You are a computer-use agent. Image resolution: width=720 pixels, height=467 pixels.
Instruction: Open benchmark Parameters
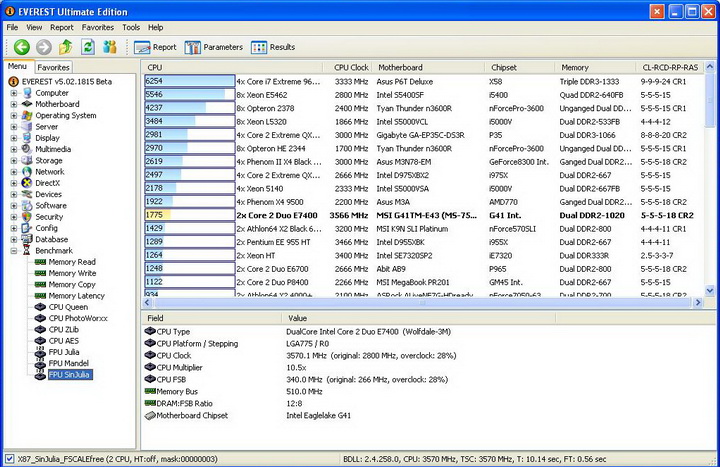(x=214, y=47)
